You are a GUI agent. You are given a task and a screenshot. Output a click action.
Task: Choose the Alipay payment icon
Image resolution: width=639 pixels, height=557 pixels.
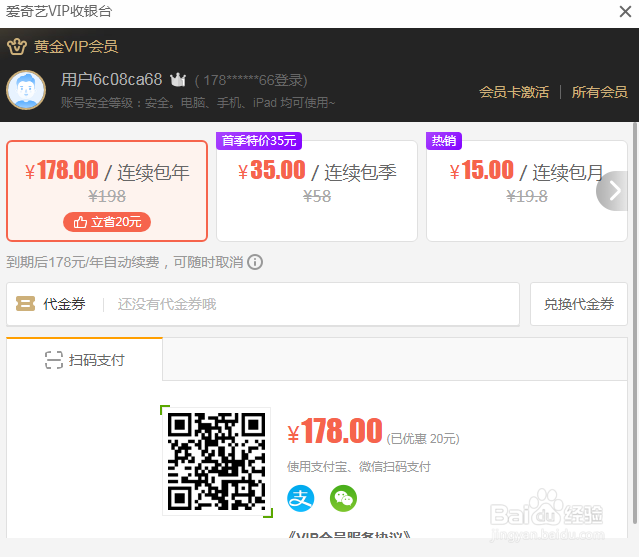coord(301,498)
